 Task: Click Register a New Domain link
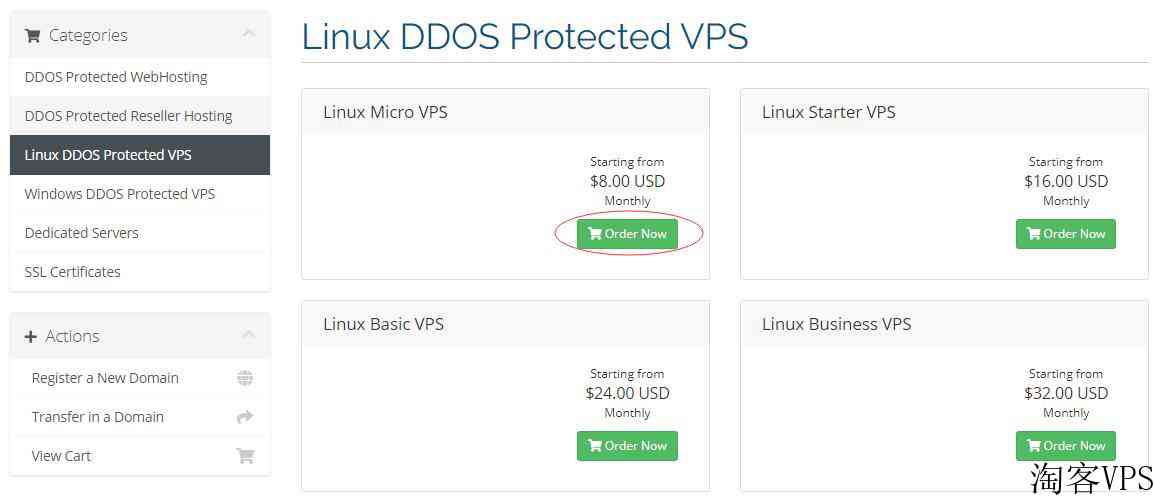coord(140,378)
